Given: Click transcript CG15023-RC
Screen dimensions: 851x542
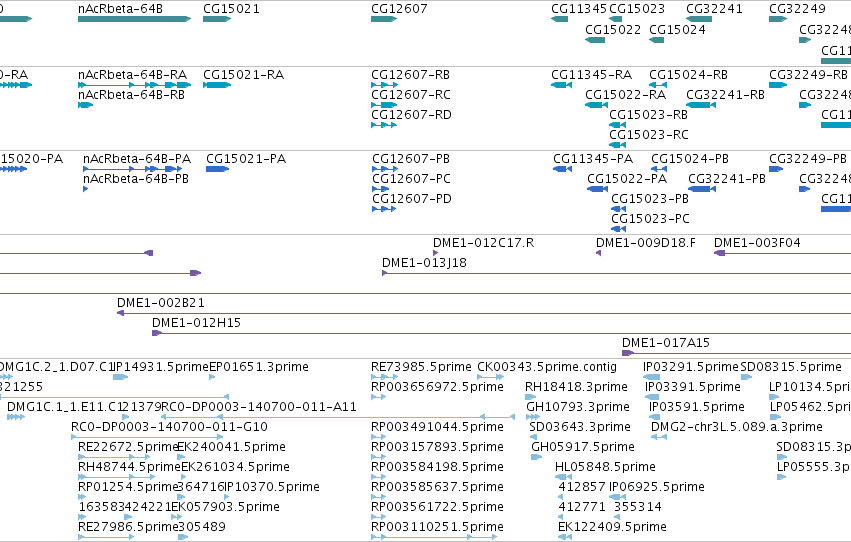Looking at the screenshot, I should [618, 145].
